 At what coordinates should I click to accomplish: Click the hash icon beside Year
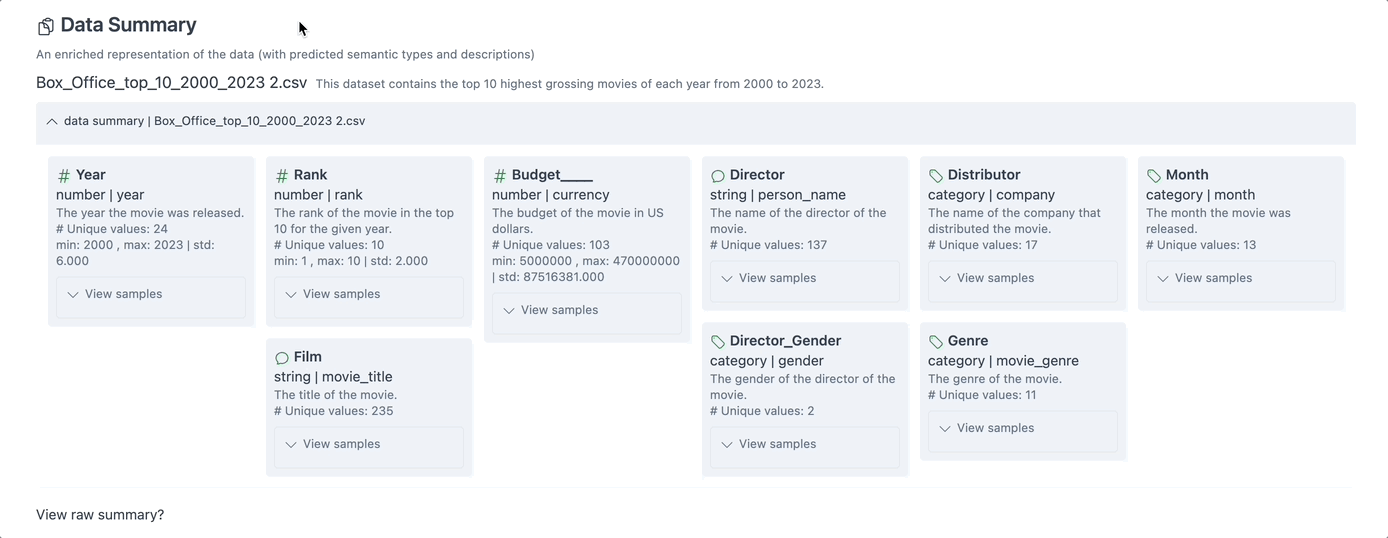[x=64, y=176]
